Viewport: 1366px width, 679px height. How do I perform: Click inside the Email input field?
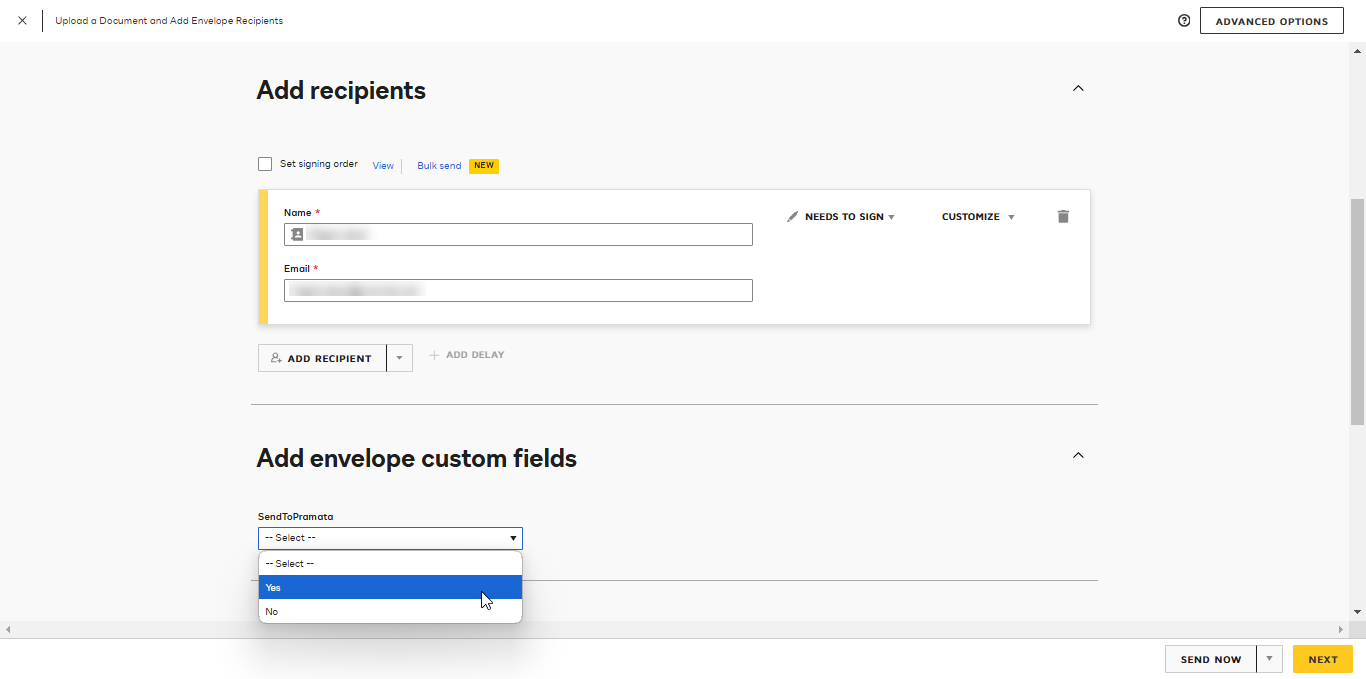tap(518, 290)
